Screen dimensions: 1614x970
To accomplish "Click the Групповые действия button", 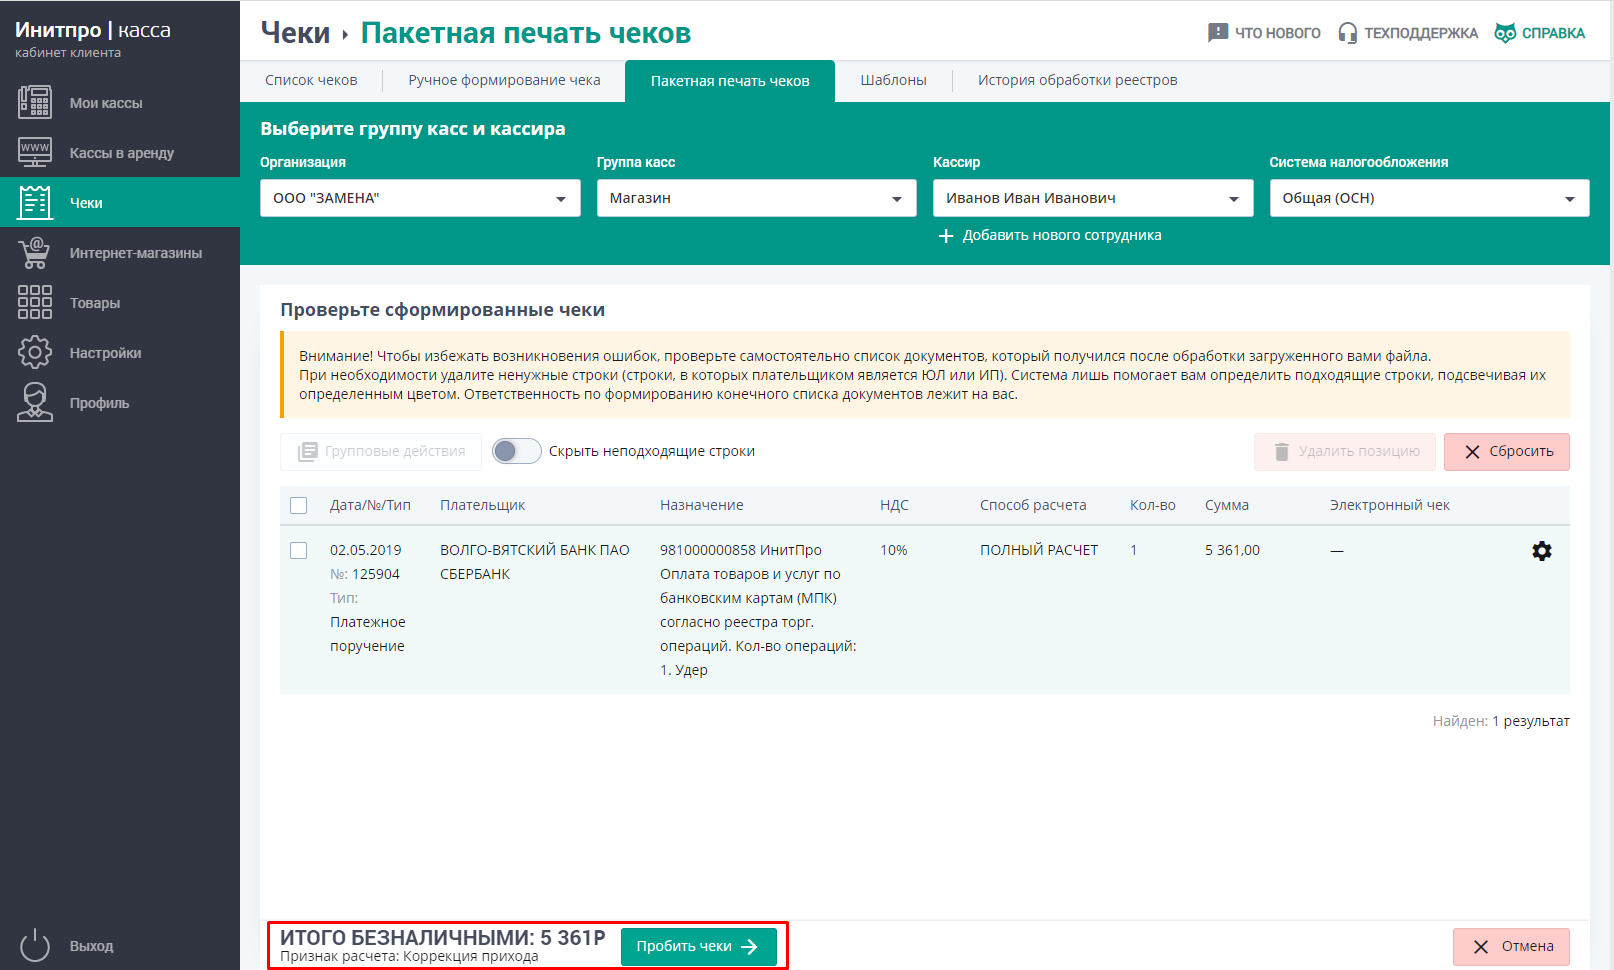I will 381,452.
